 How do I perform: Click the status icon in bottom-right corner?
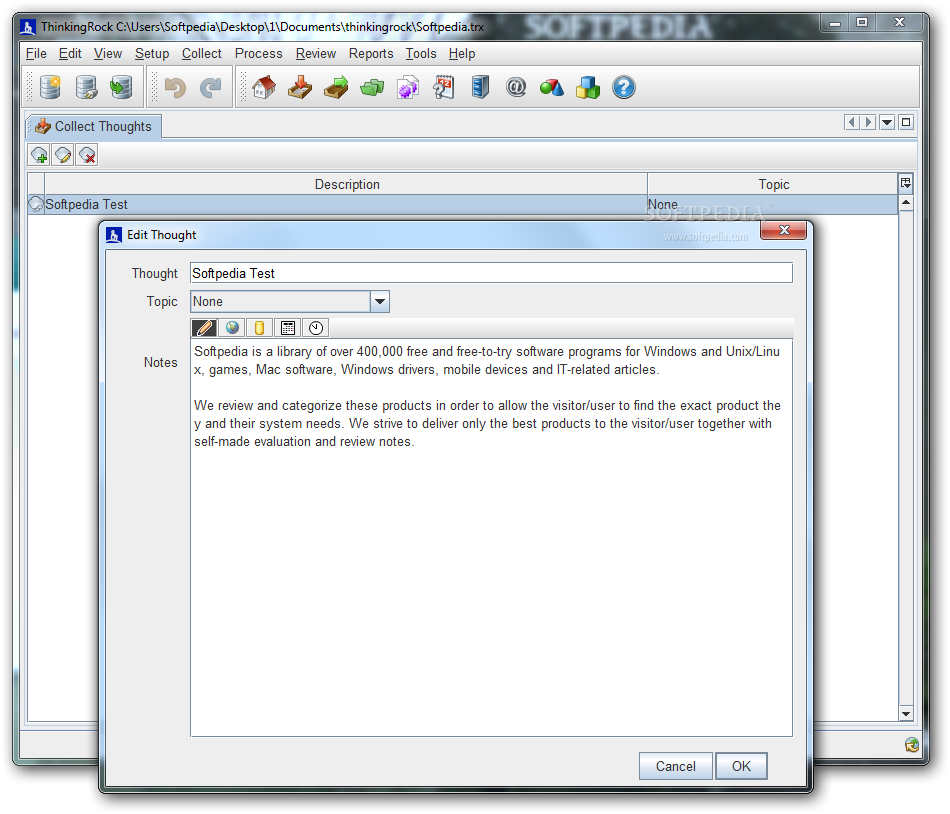click(x=912, y=744)
